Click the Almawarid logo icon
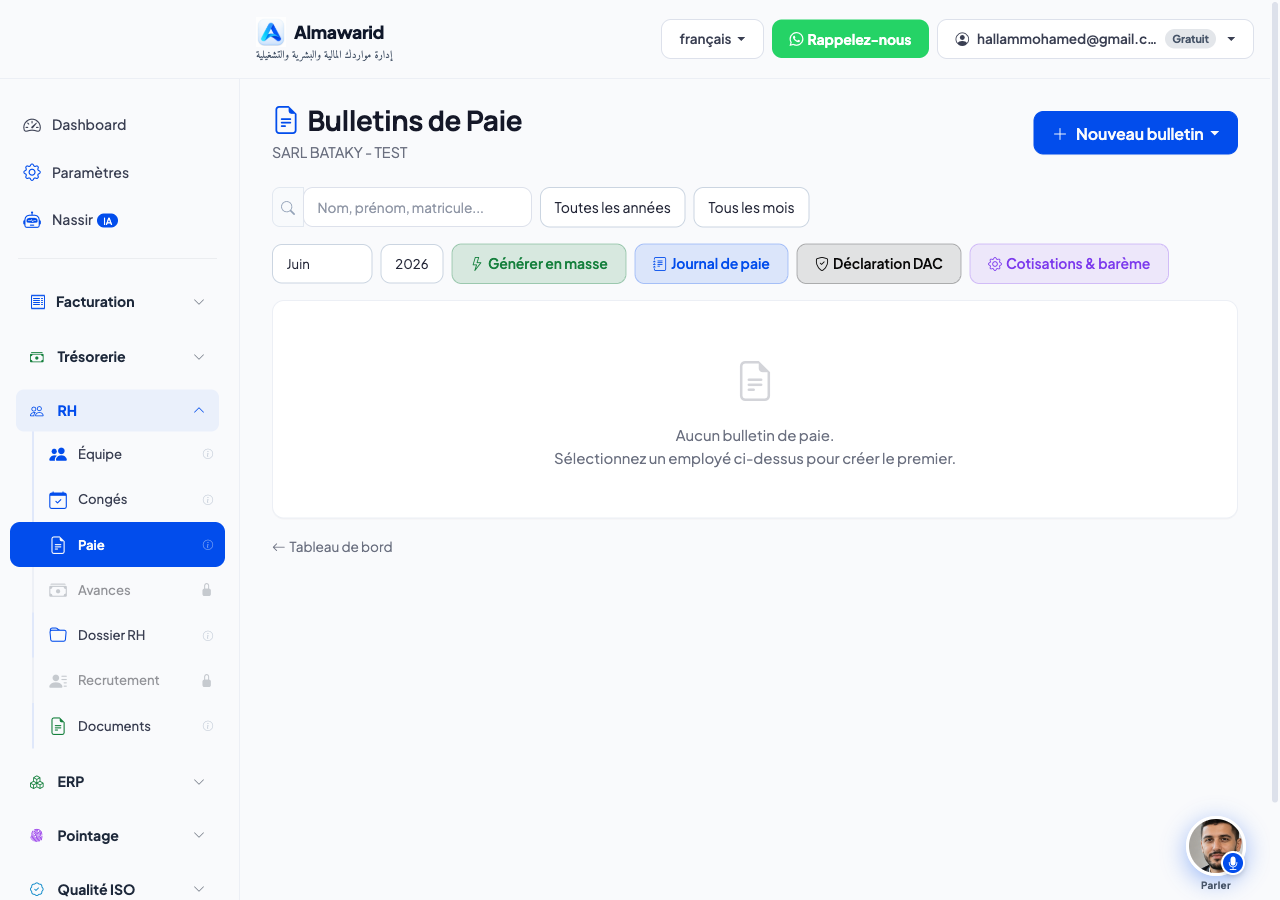Screen dimensions: 1280x900 270,33
